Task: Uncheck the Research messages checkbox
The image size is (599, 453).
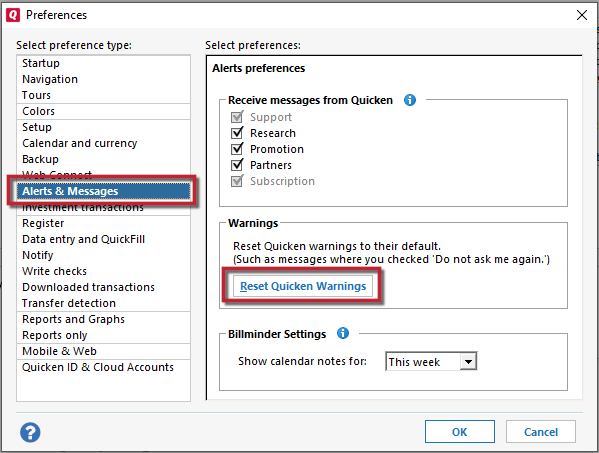Action: [x=237, y=133]
